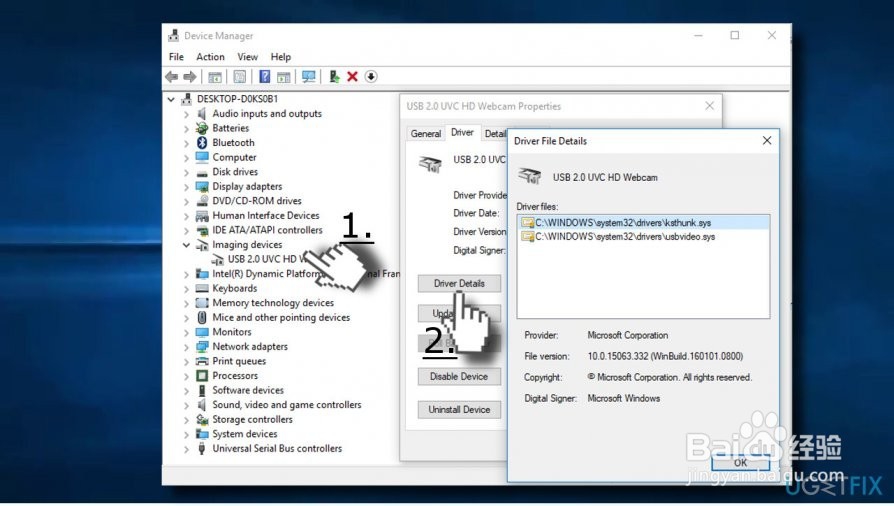Select the System devices tree item
Image resolution: width=894 pixels, height=506 pixels.
click(x=245, y=434)
